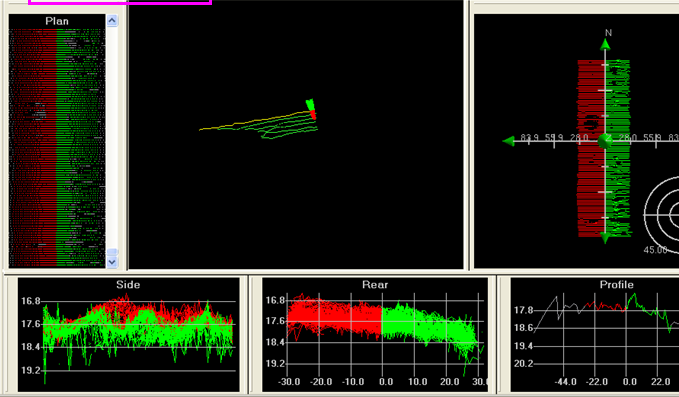Select the red port-side swath in Plan view
Viewport: 679px width, 397px height.
pos(33,147)
